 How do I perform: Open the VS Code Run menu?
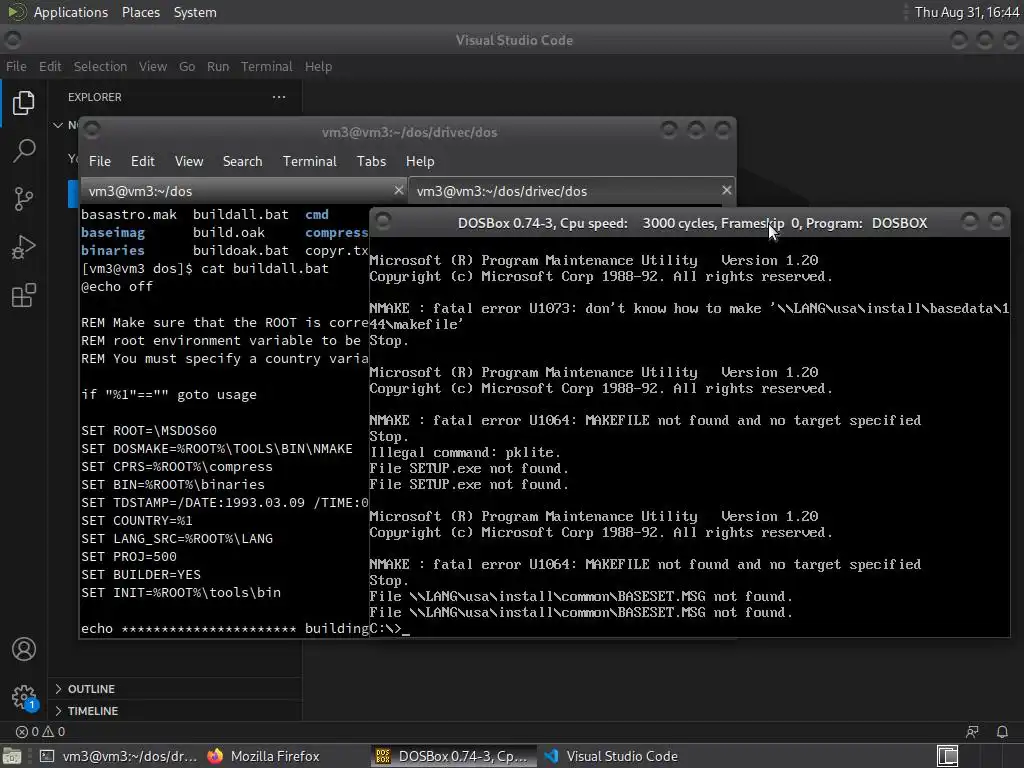pos(218,67)
